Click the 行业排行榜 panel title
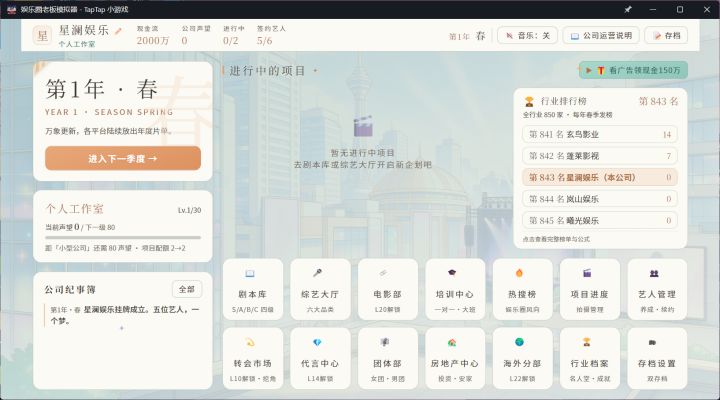720x400 pixels. point(563,101)
